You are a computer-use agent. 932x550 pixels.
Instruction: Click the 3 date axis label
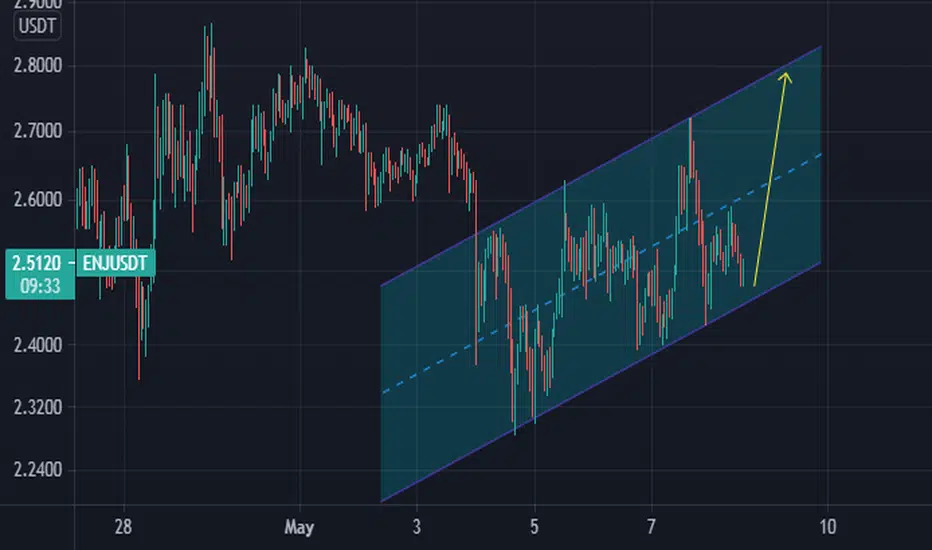click(x=417, y=527)
